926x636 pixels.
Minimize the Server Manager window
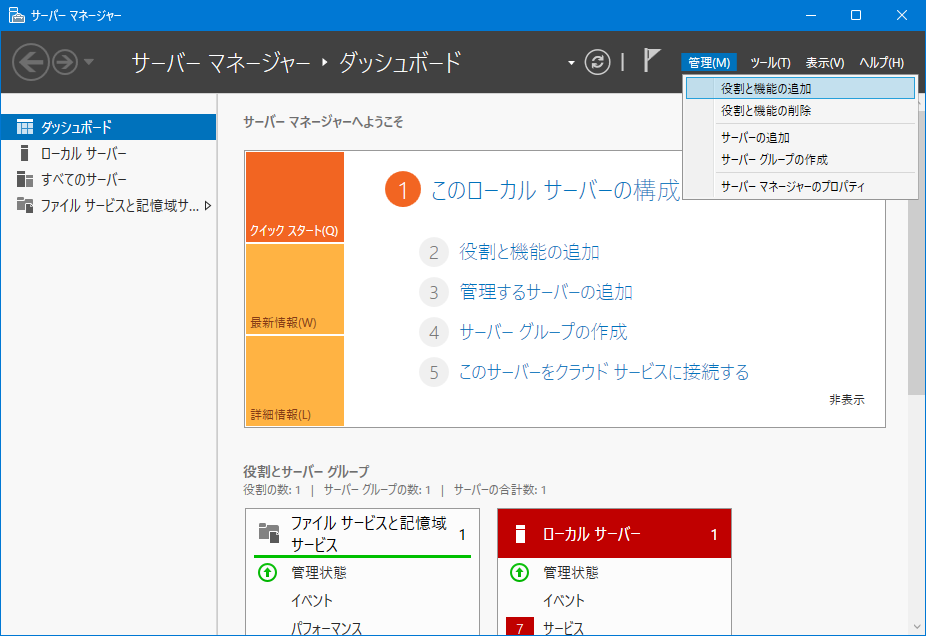pos(811,15)
